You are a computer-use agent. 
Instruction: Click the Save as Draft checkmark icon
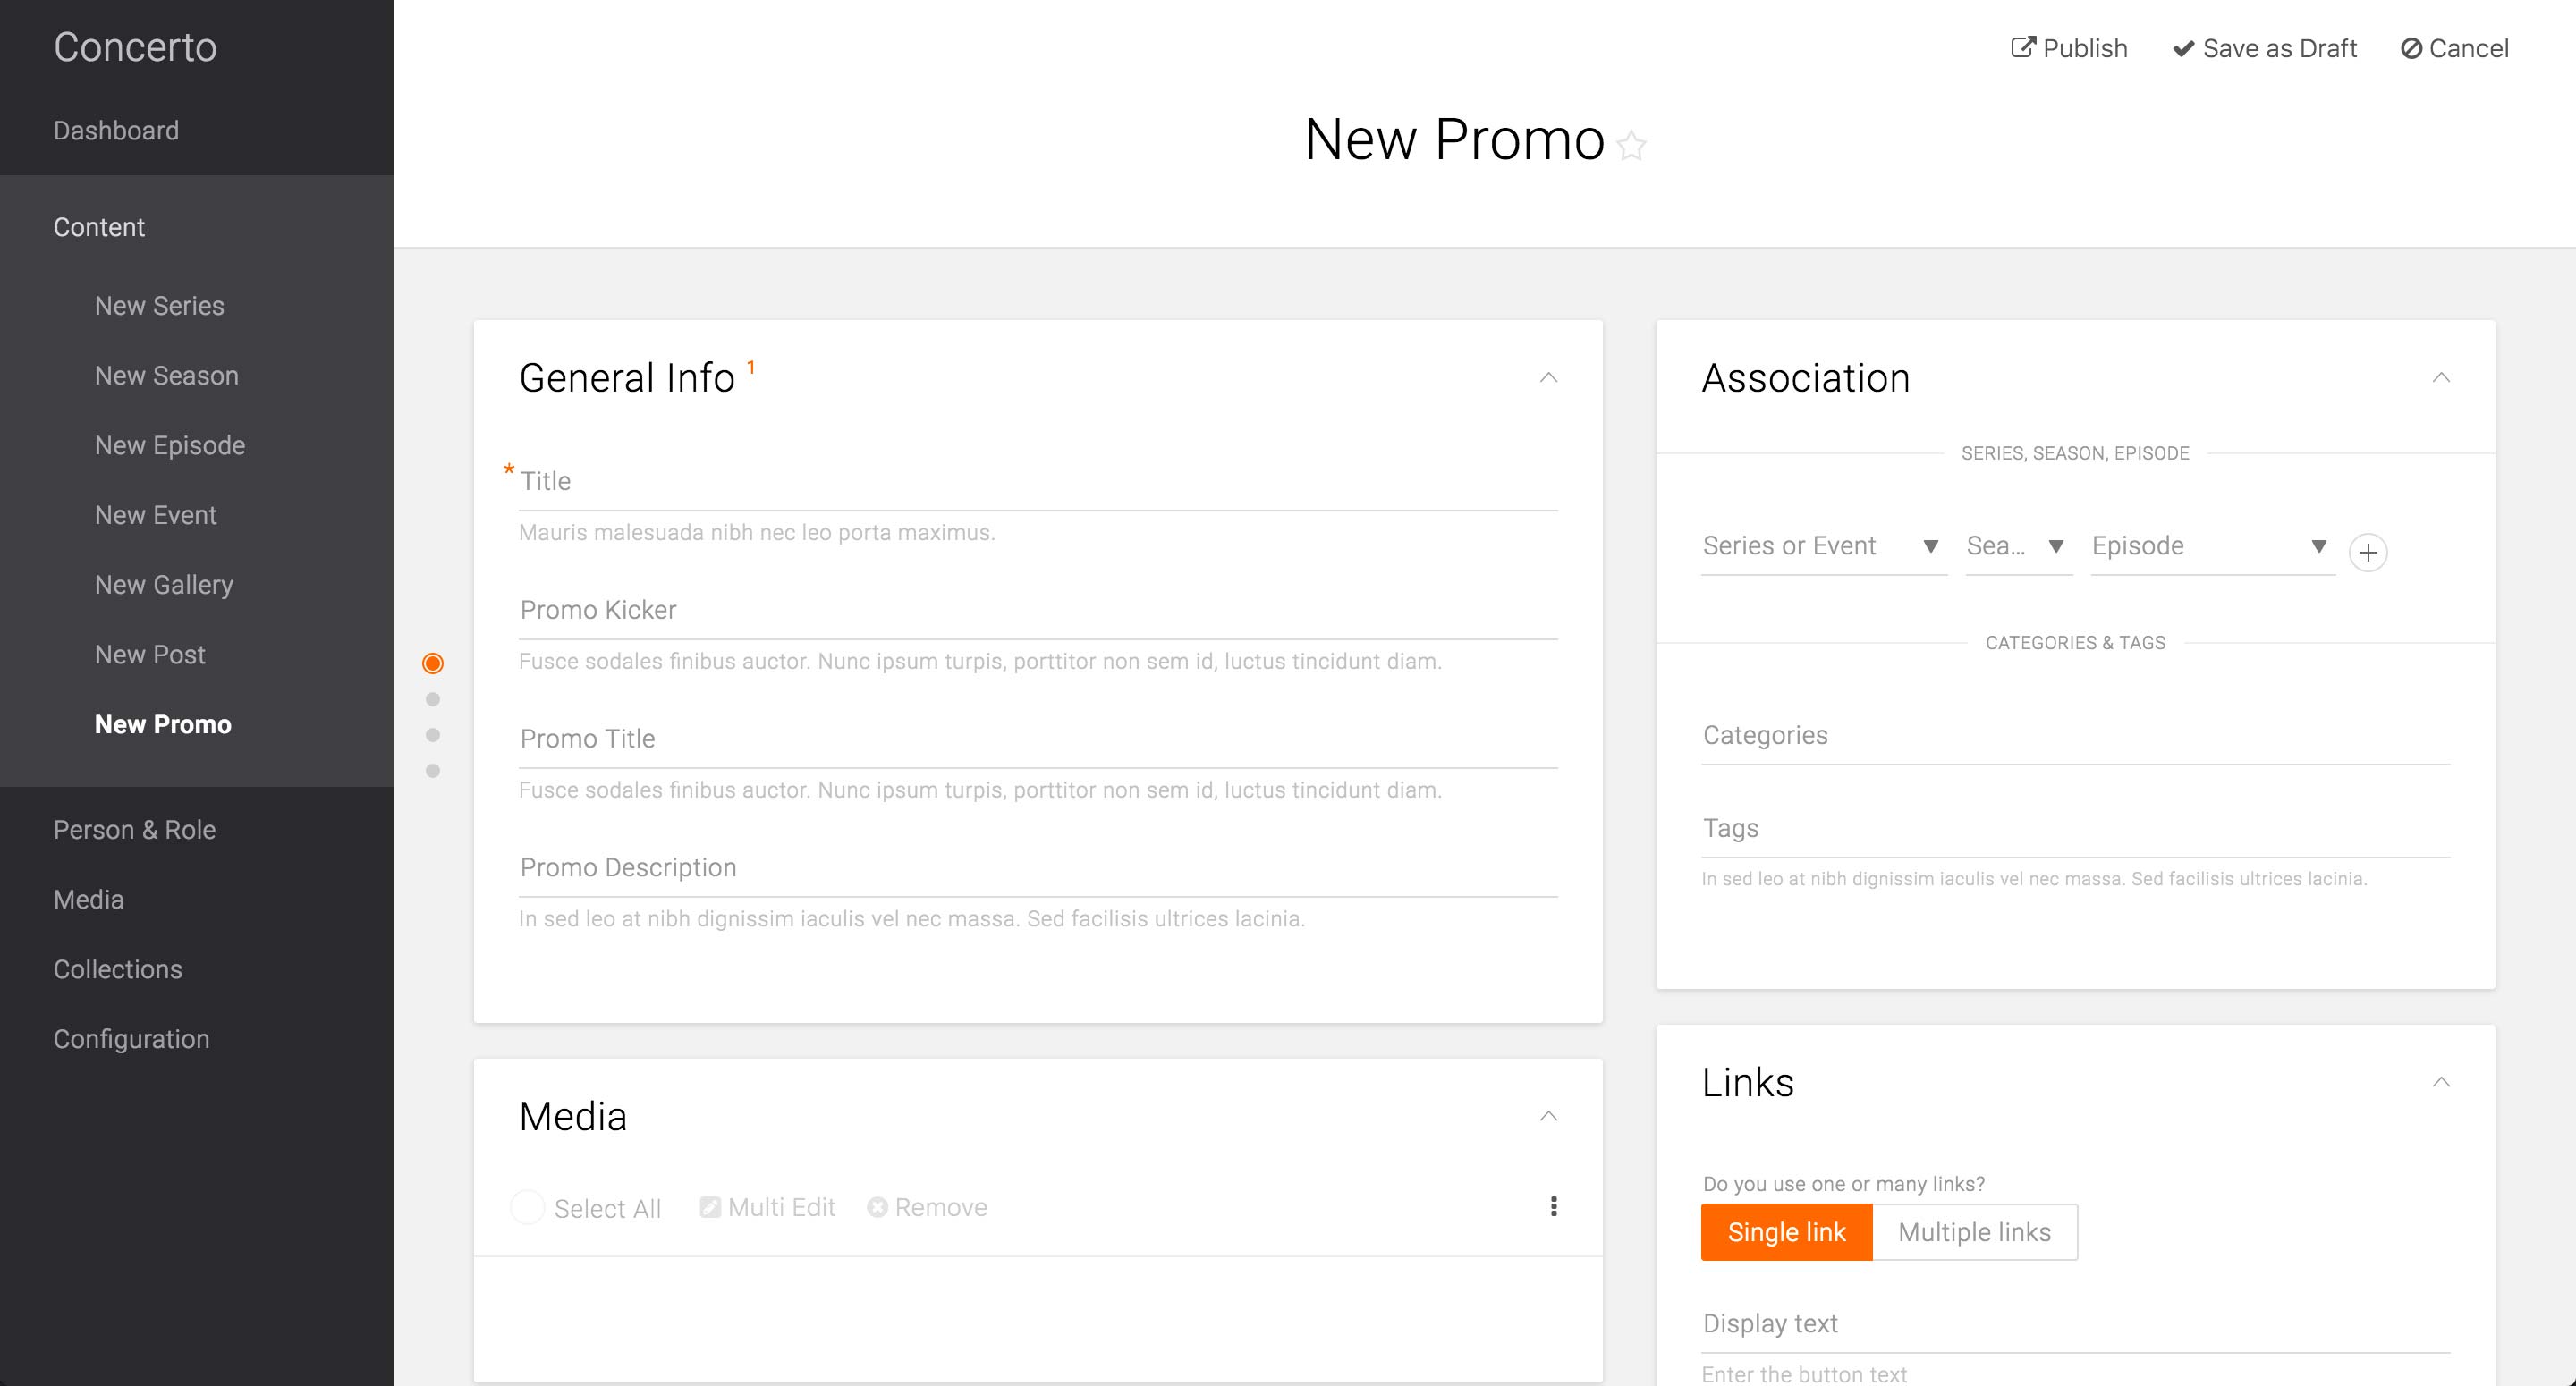tap(2183, 49)
